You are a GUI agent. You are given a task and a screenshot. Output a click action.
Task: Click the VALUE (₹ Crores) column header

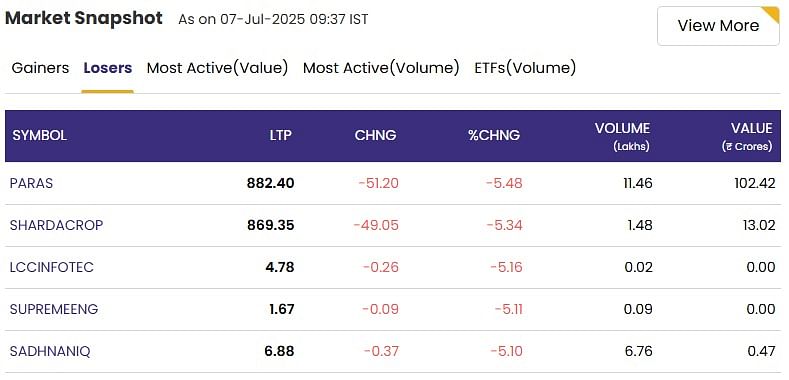point(747,136)
